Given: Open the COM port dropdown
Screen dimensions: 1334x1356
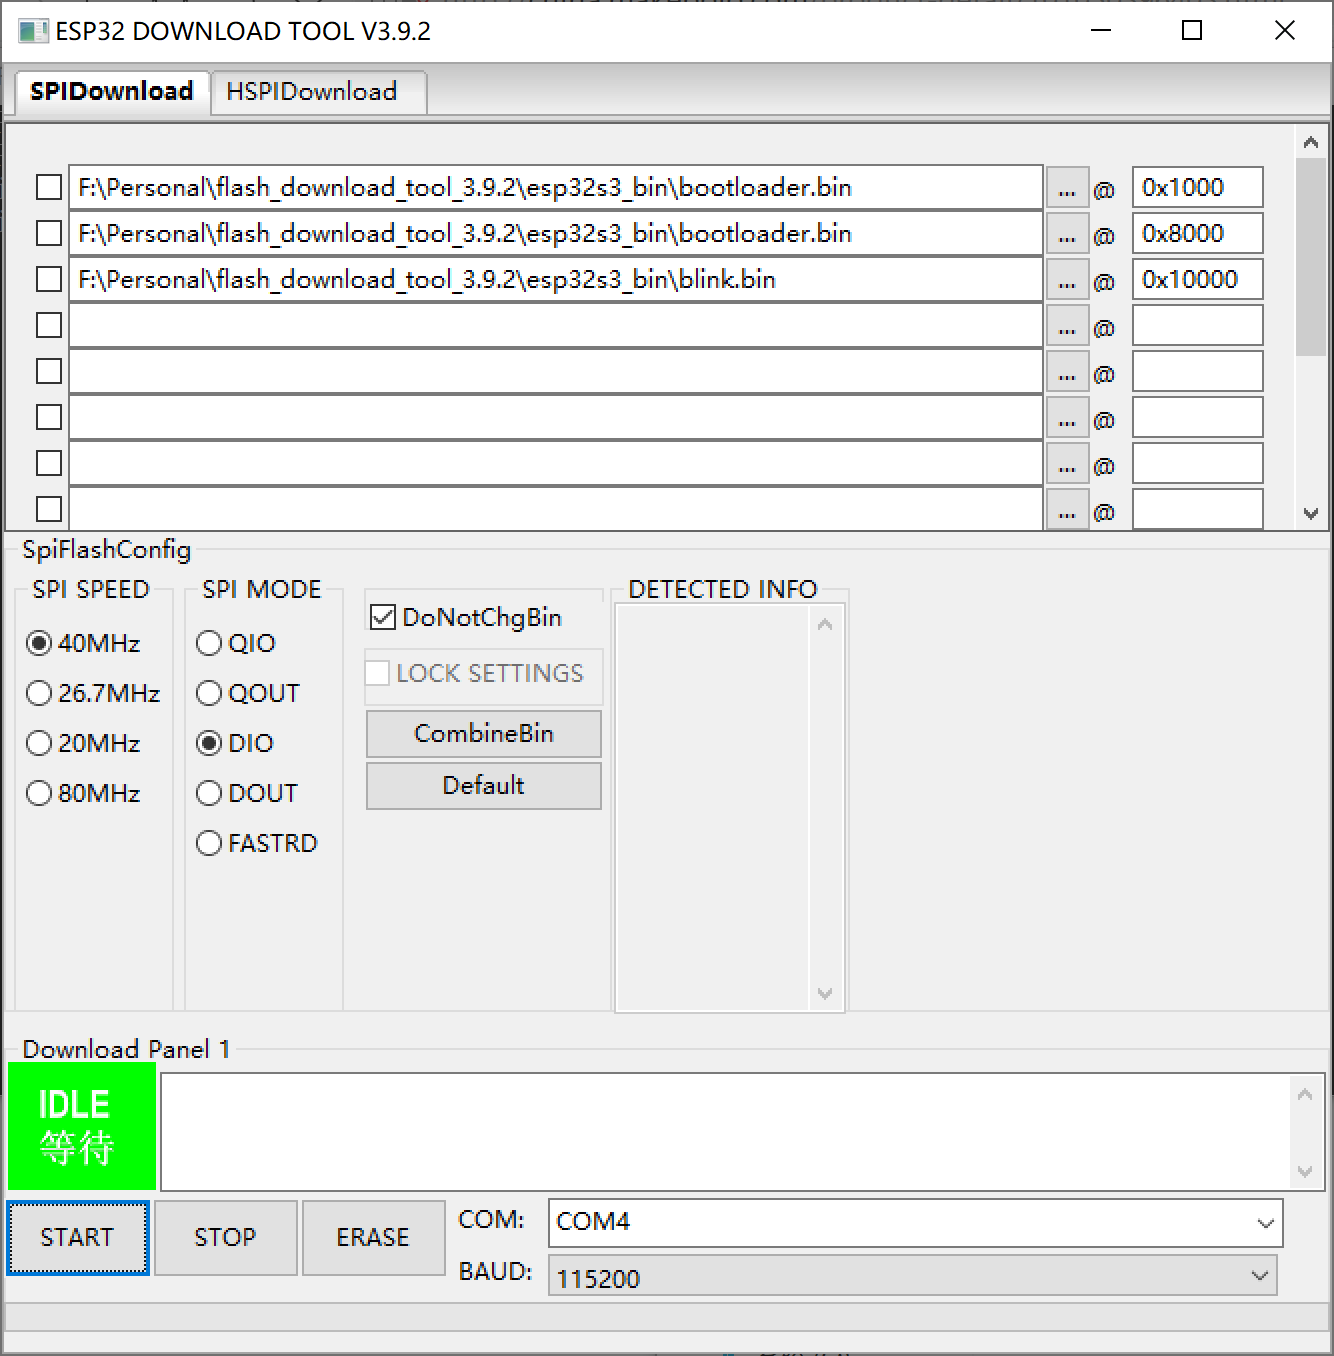Looking at the screenshot, I should 915,1222.
